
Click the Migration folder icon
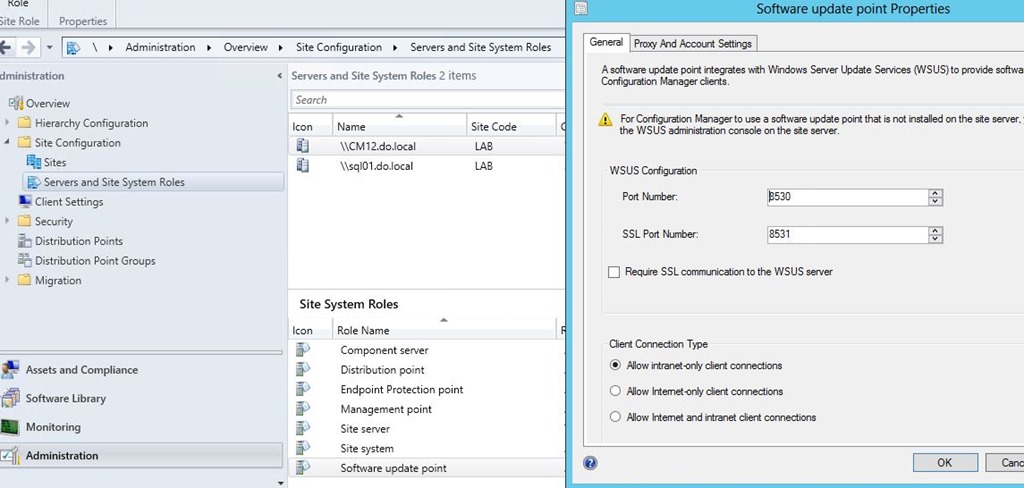point(24,280)
